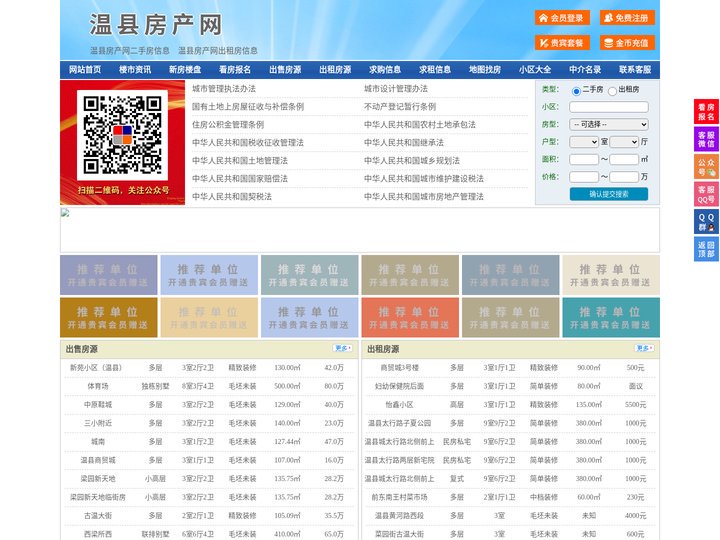The height and width of the screenshot is (540, 720).
Task: Open the 中华人民共和国土地管理法 link
Action: point(240,161)
